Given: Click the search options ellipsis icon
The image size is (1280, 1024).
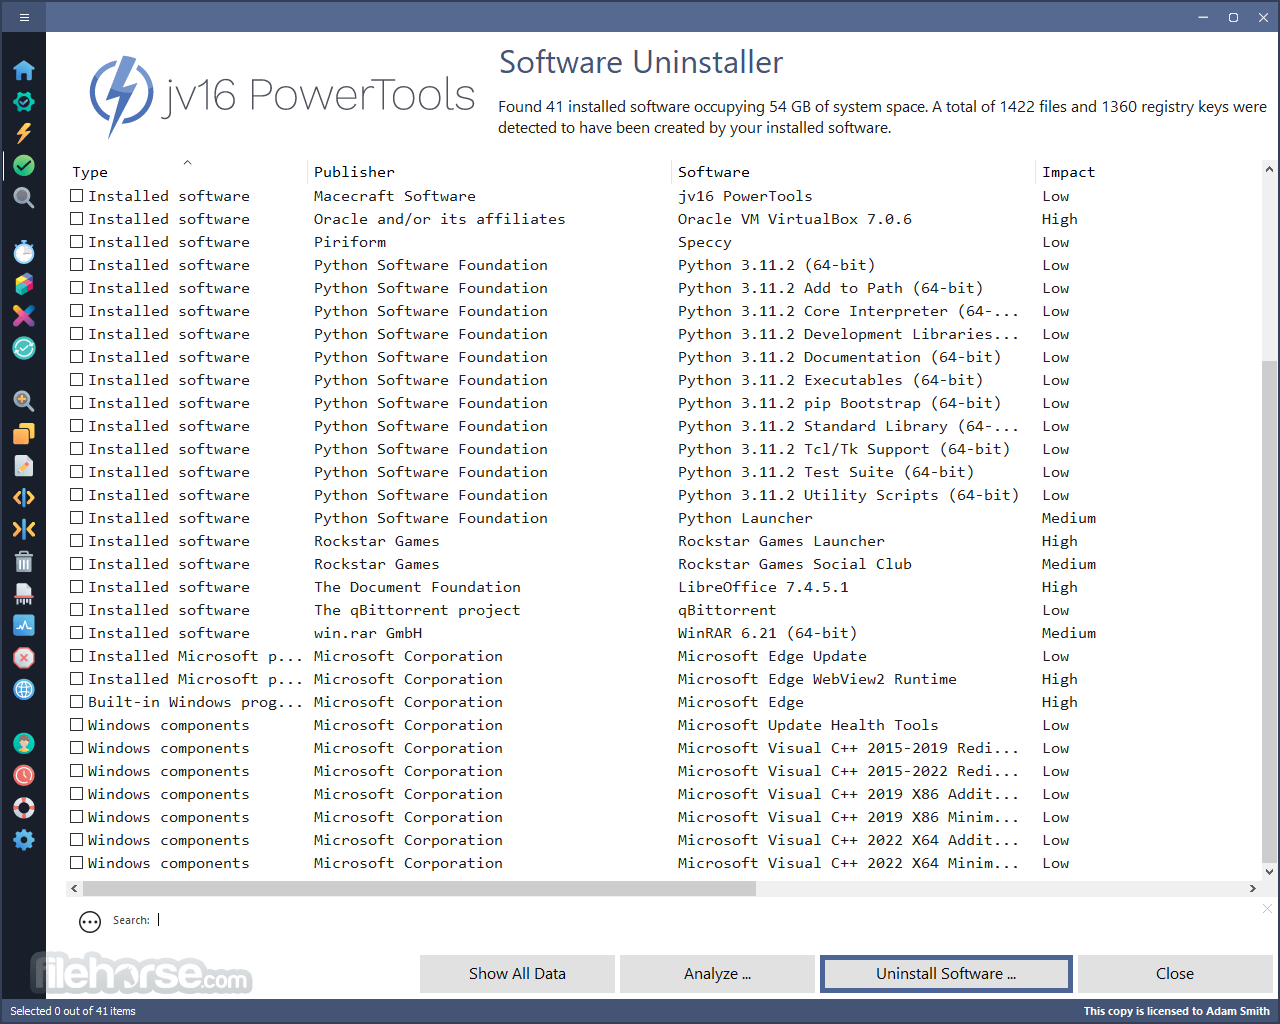Looking at the screenshot, I should (x=90, y=922).
